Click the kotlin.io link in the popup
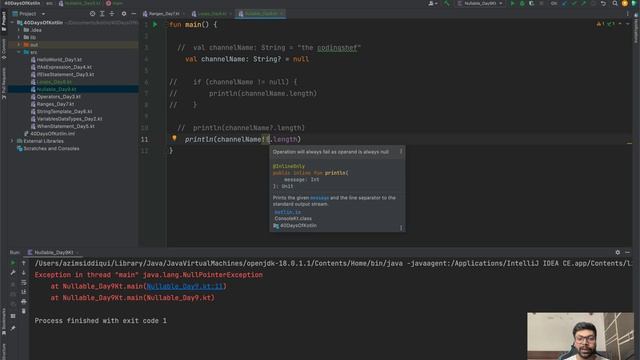 [x=287, y=212]
